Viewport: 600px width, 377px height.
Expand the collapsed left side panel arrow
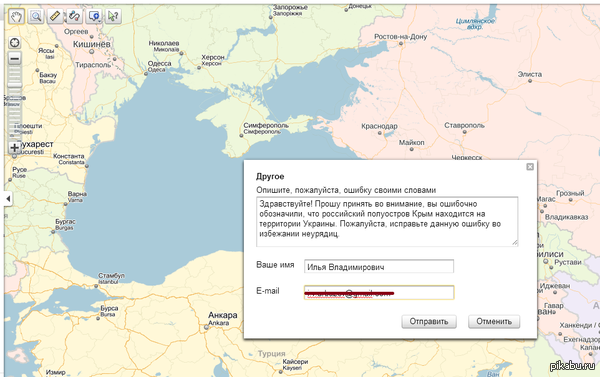coord(8,198)
